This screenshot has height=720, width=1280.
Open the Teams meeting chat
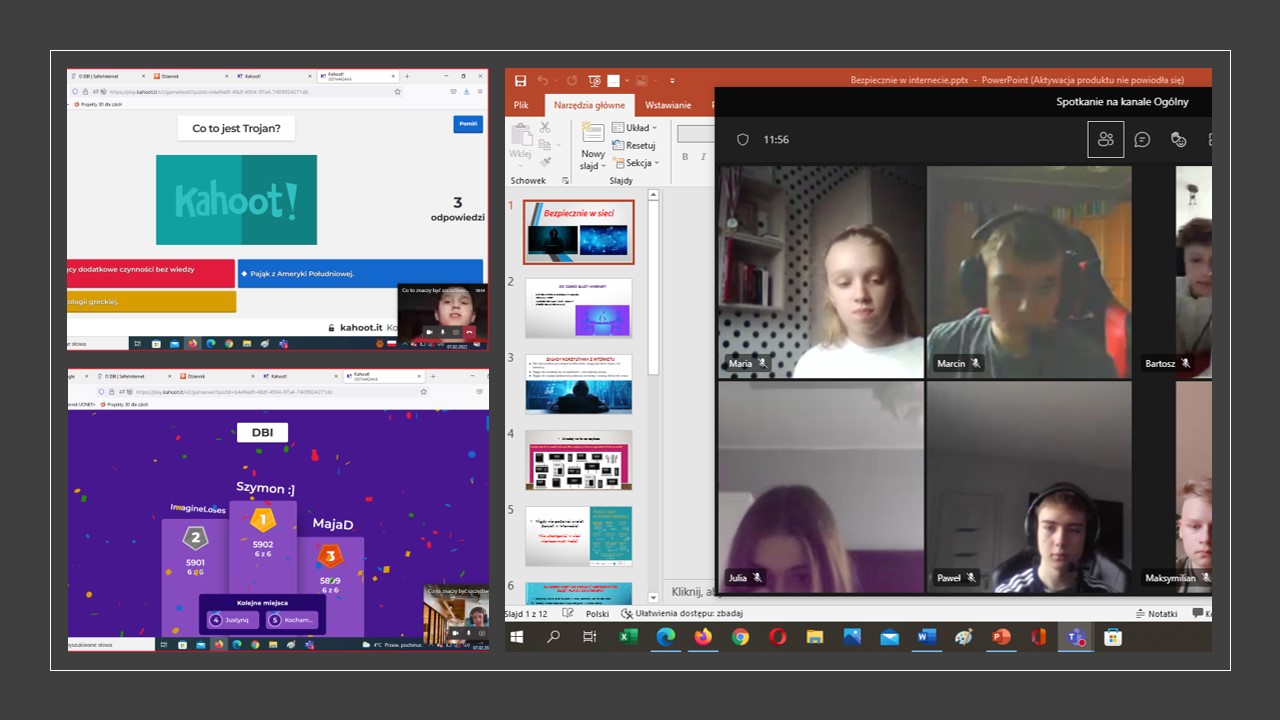pyautogui.click(x=1142, y=140)
